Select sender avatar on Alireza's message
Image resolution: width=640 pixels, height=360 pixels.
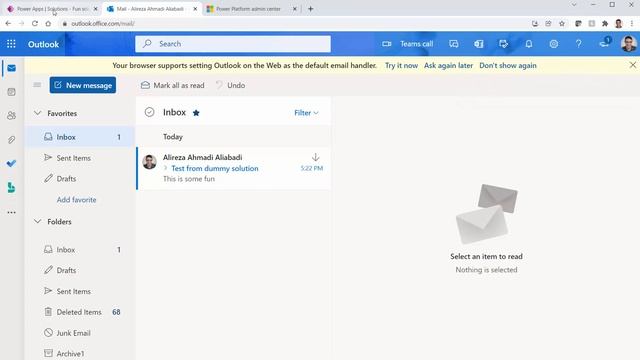pyautogui.click(x=149, y=162)
